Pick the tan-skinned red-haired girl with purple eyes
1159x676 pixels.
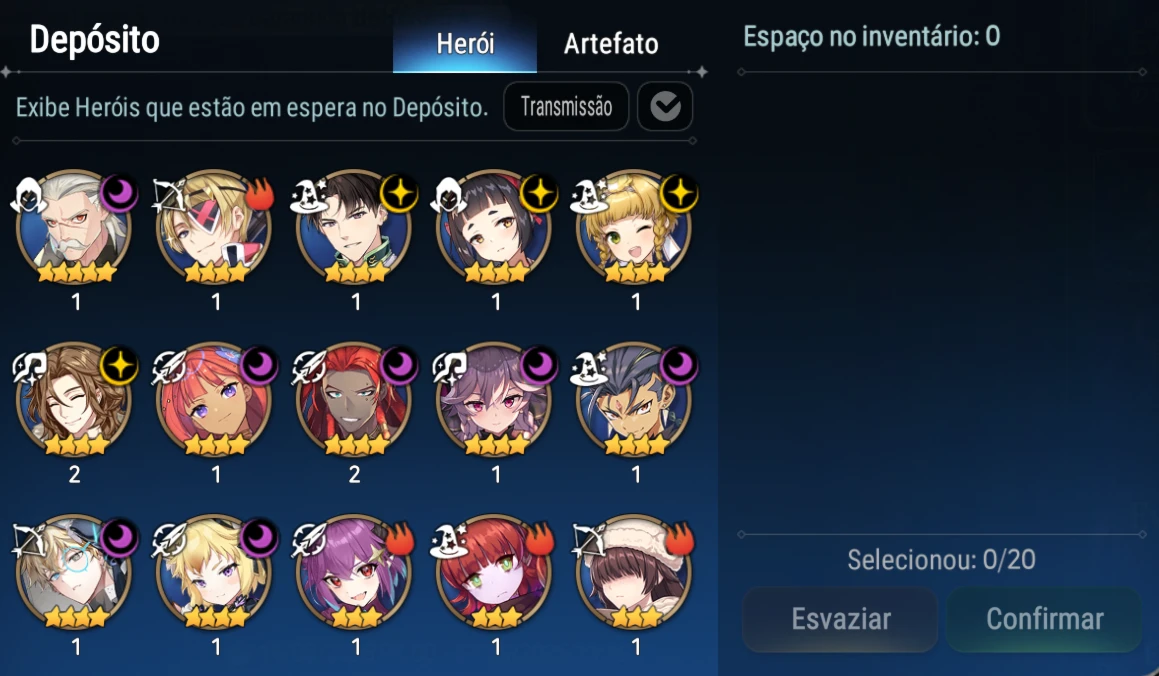coord(214,400)
